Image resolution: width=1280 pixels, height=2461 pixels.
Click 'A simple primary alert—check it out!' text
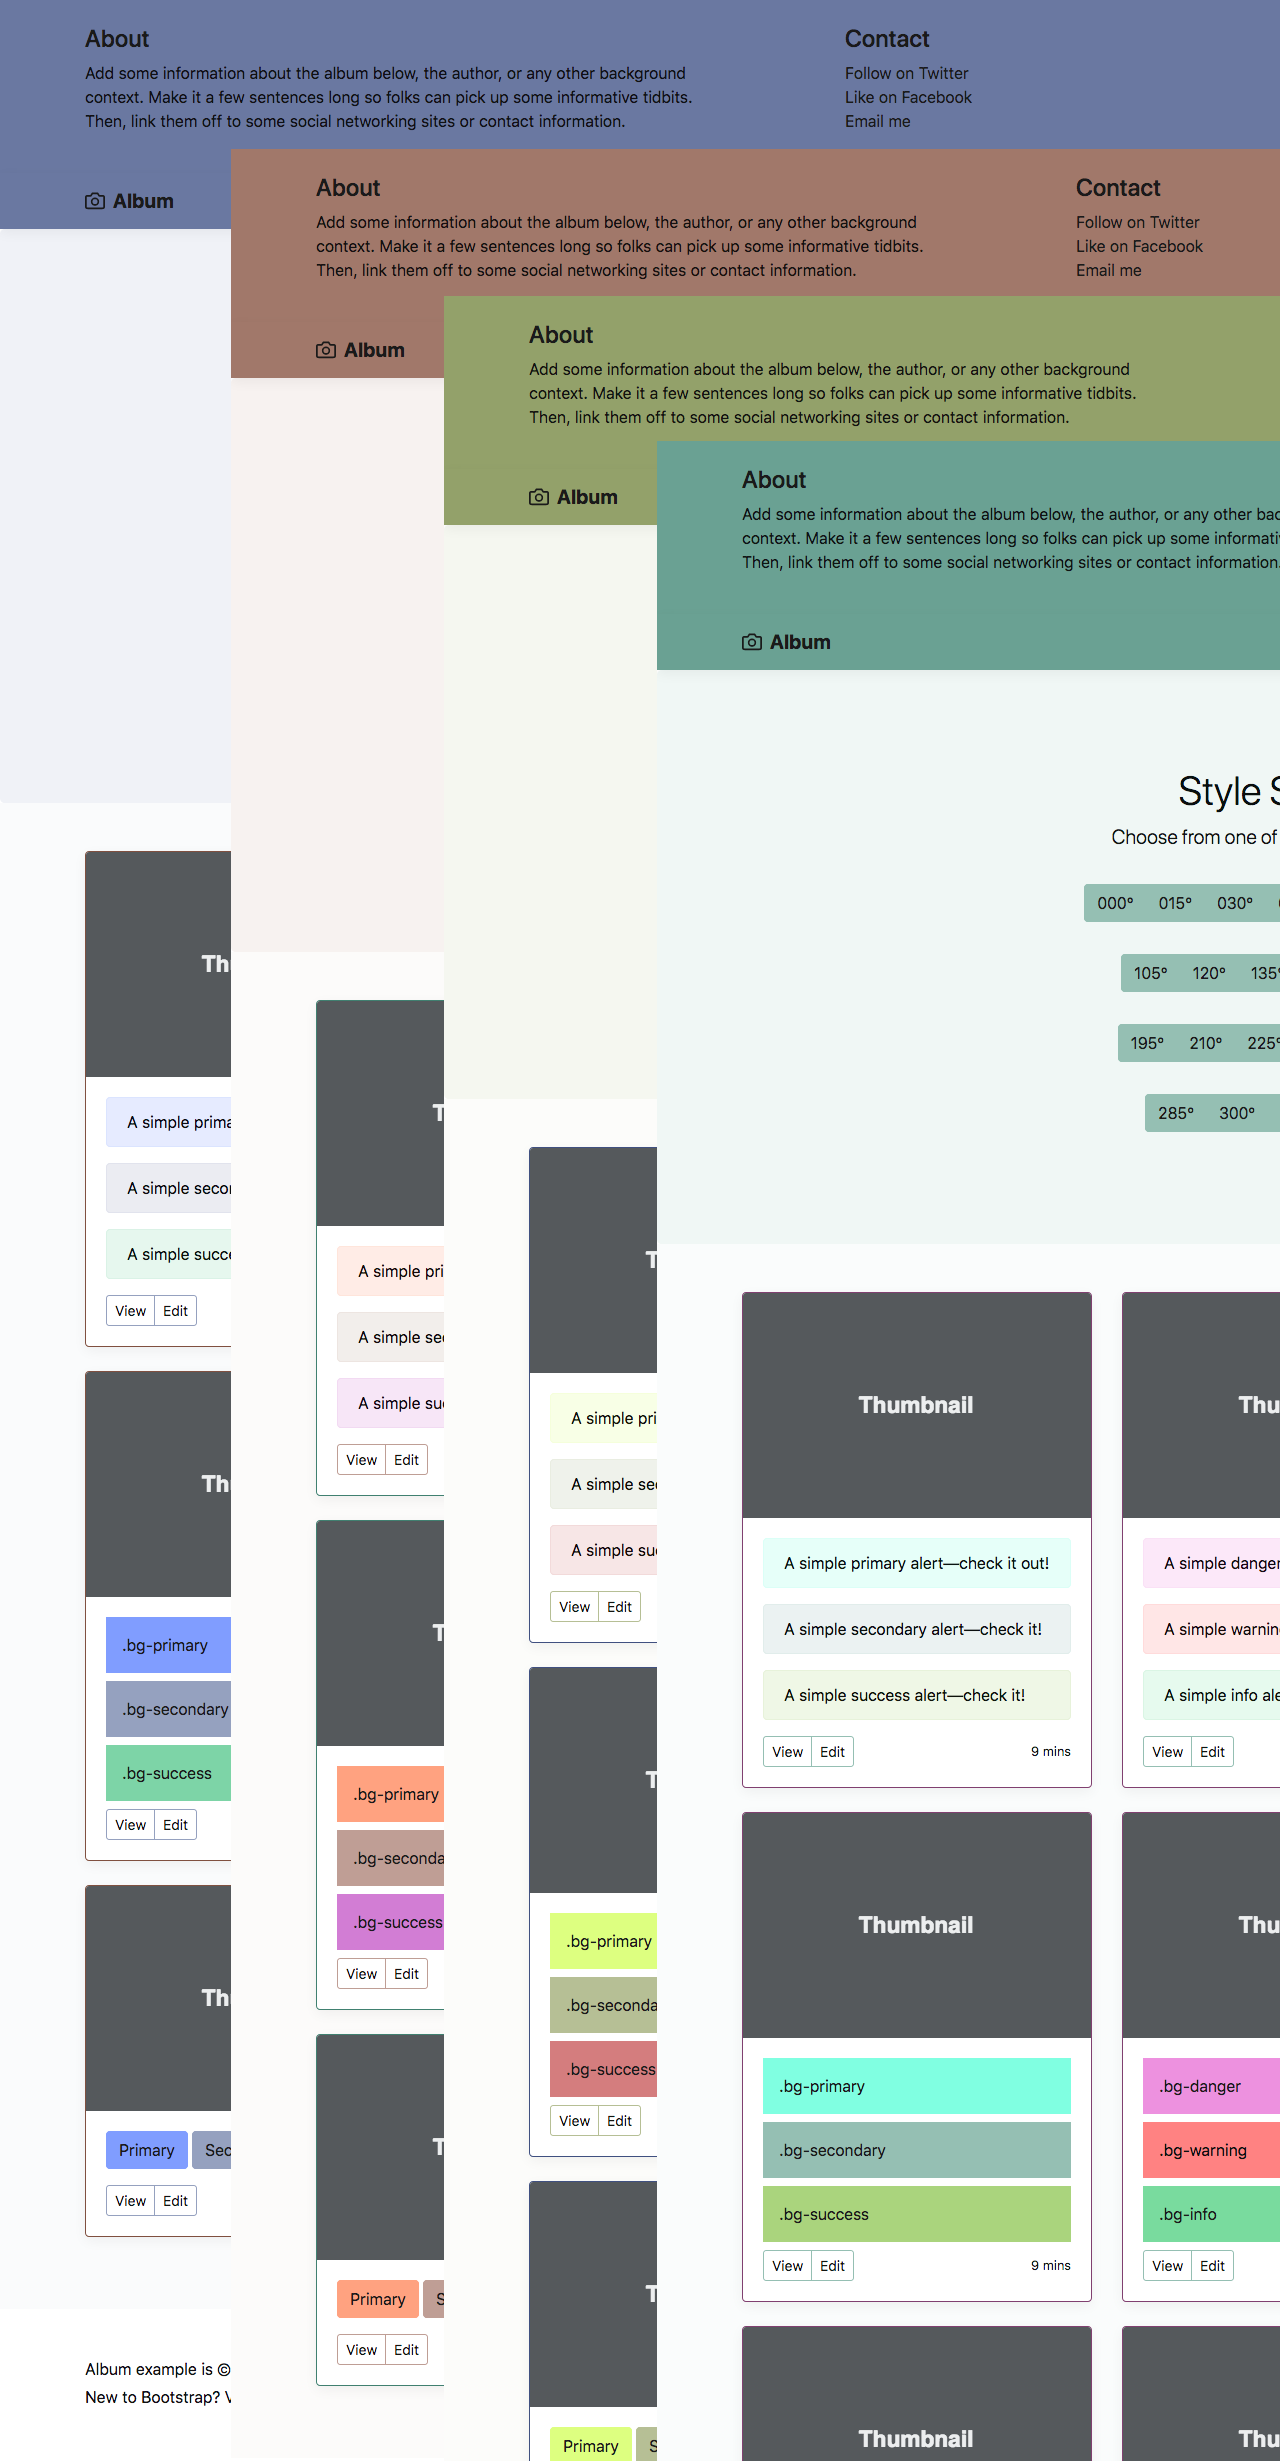[917, 1563]
